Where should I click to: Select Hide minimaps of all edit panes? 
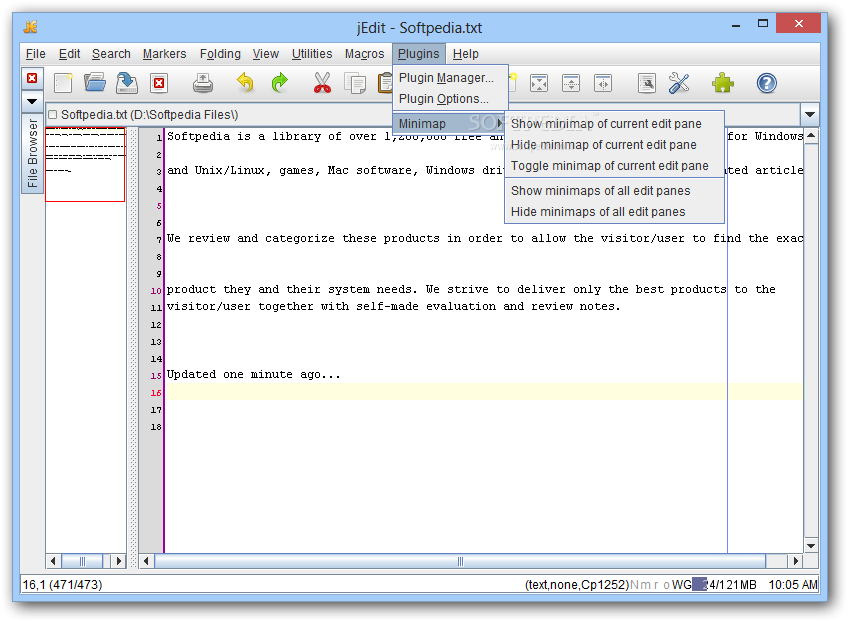(x=614, y=212)
